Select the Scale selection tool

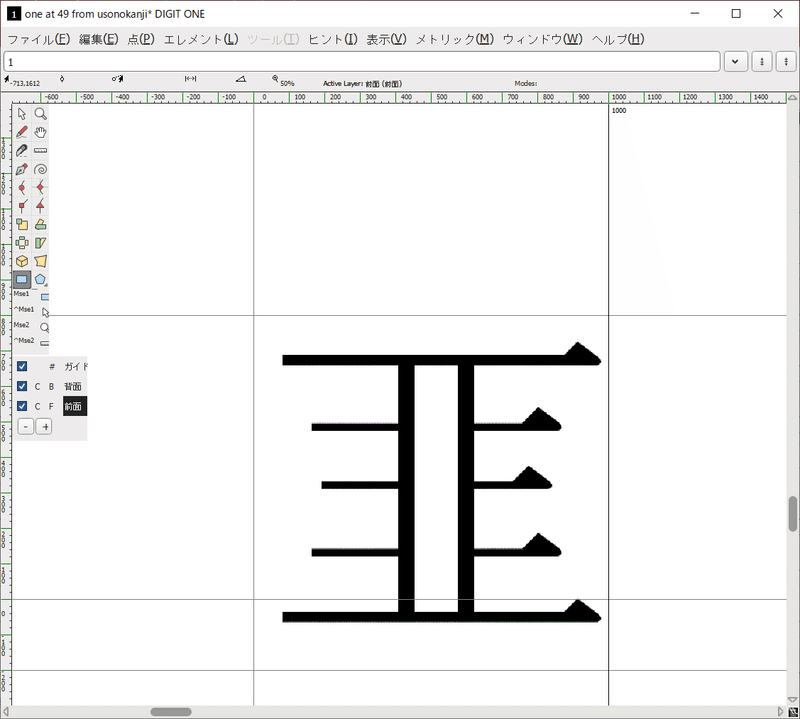(x=21, y=224)
